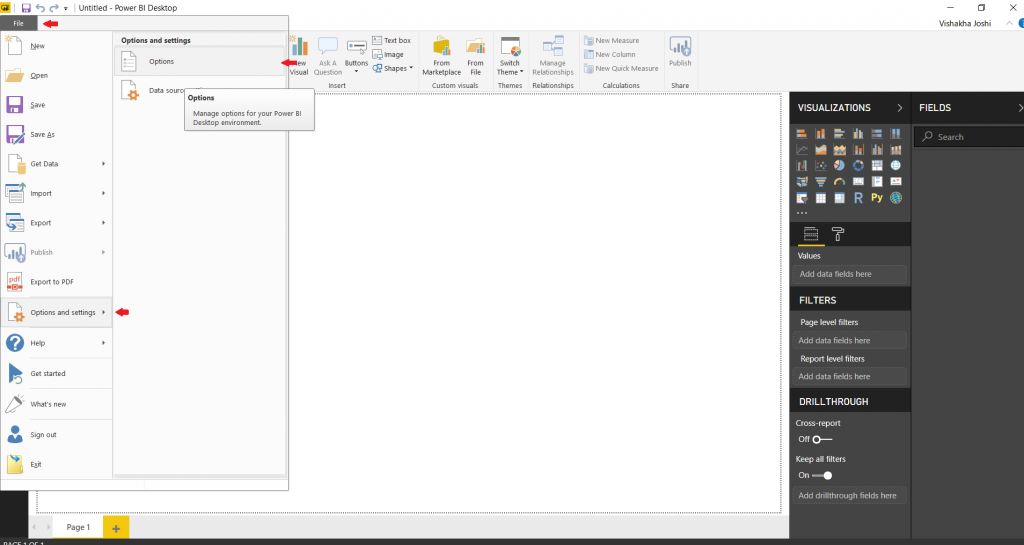Select the pie chart visual
This screenshot has height=545, width=1024.
[840, 166]
